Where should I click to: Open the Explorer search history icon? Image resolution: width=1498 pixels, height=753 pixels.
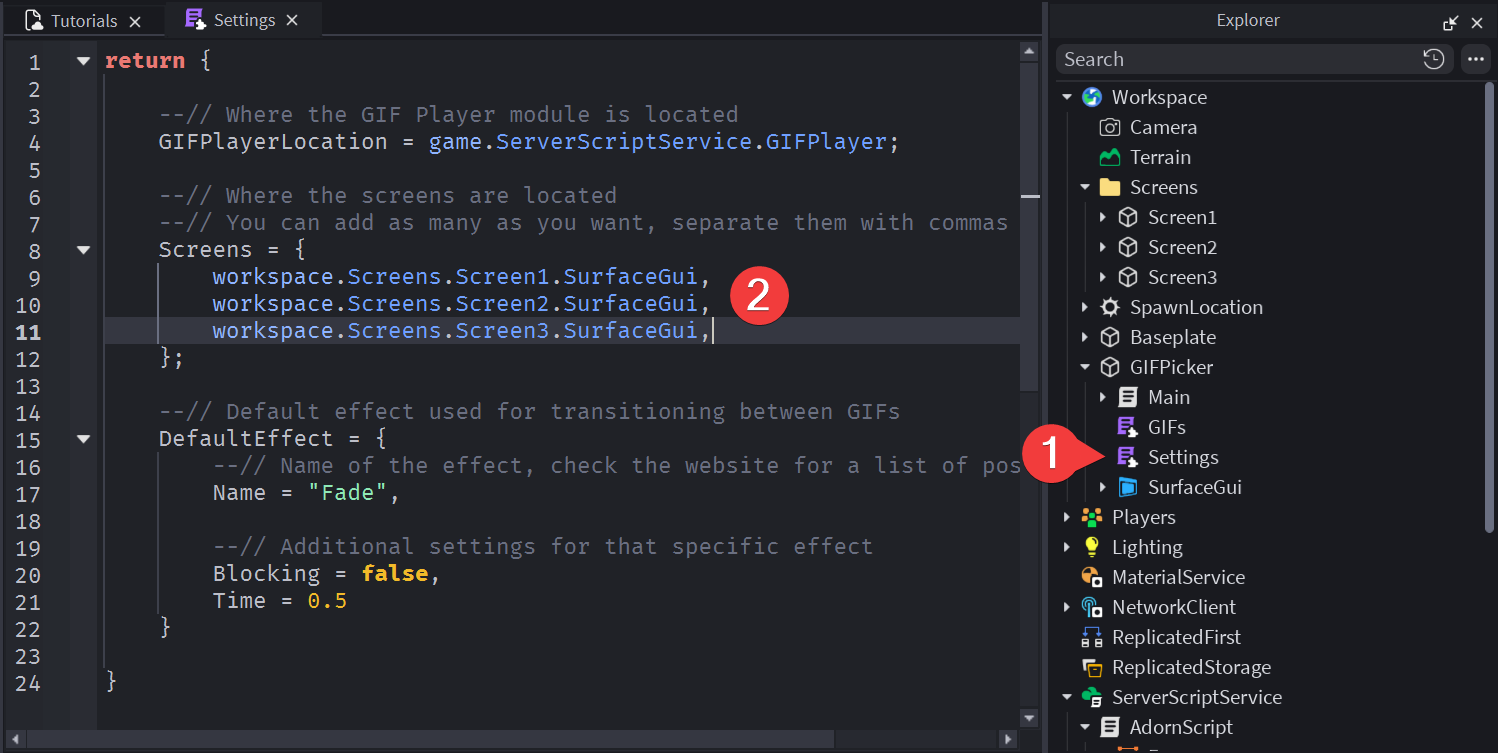(x=1433, y=59)
